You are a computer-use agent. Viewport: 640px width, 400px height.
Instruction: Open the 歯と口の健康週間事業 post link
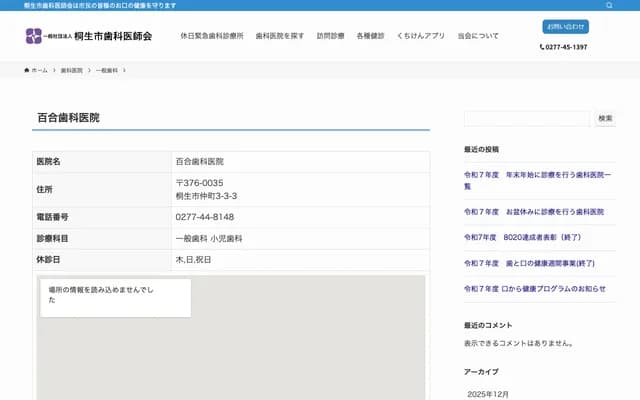coord(530,263)
